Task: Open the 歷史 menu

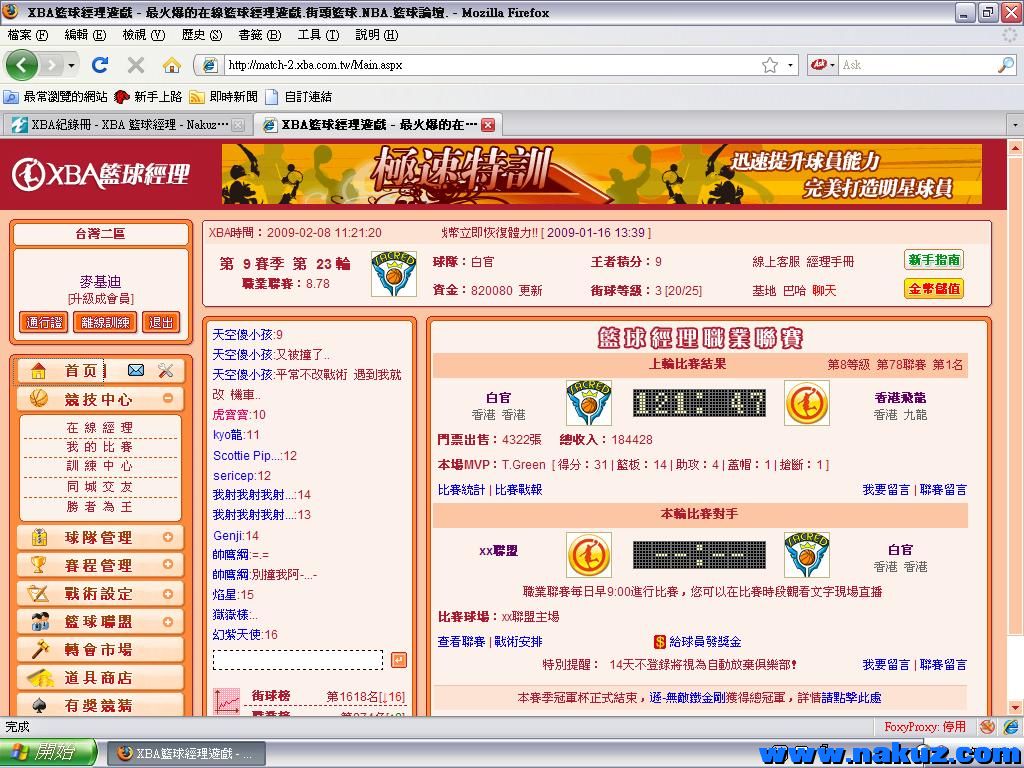Action: tap(202, 35)
